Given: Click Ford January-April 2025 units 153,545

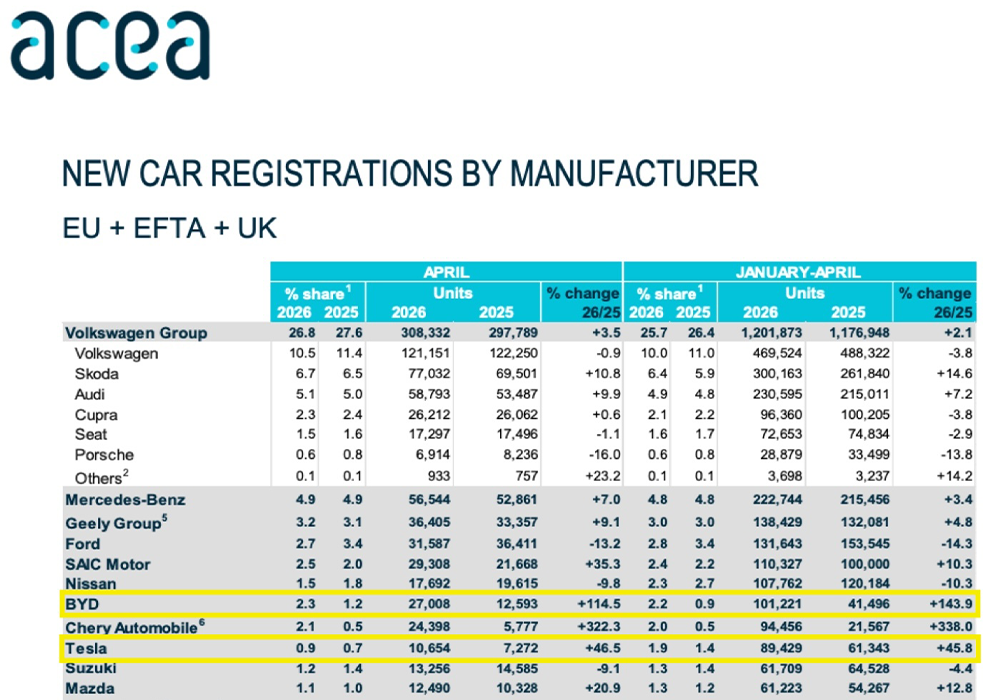Looking at the screenshot, I should point(865,544).
